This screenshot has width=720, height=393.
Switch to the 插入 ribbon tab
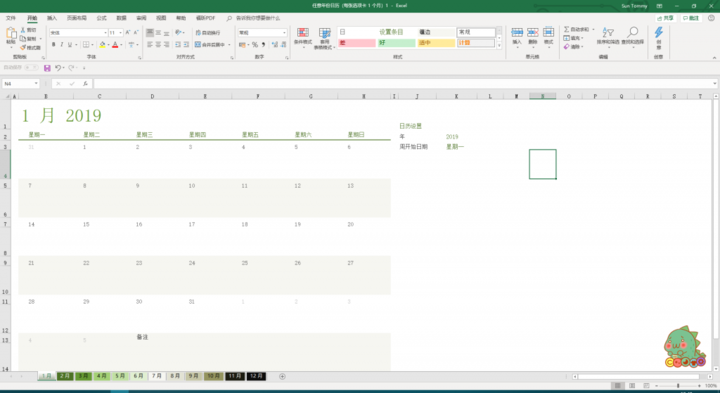pyautogui.click(x=52, y=18)
